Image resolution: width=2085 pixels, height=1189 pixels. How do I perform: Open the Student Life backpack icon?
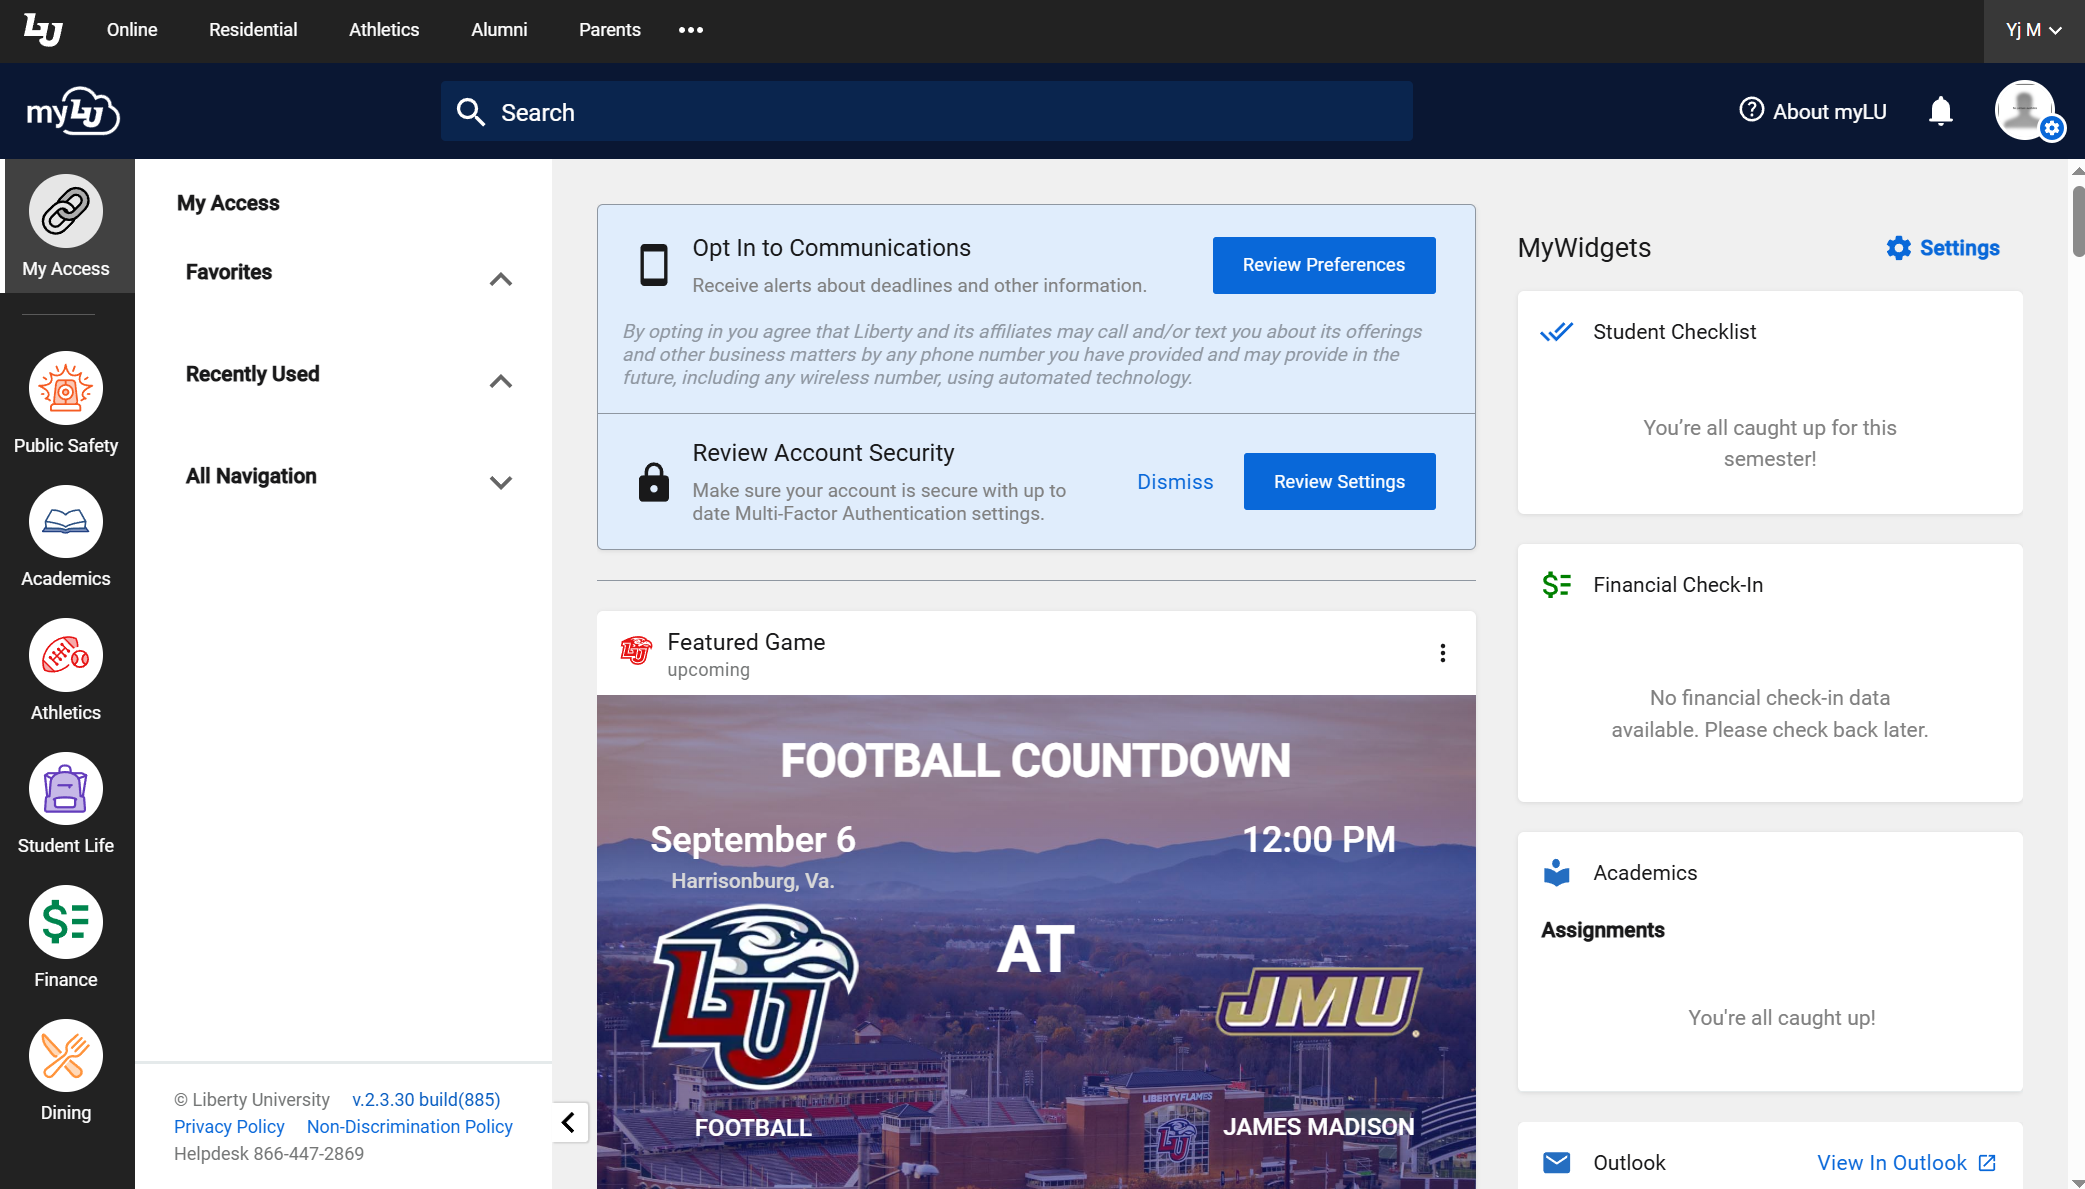pyautogui.click(x=66, y=788)
